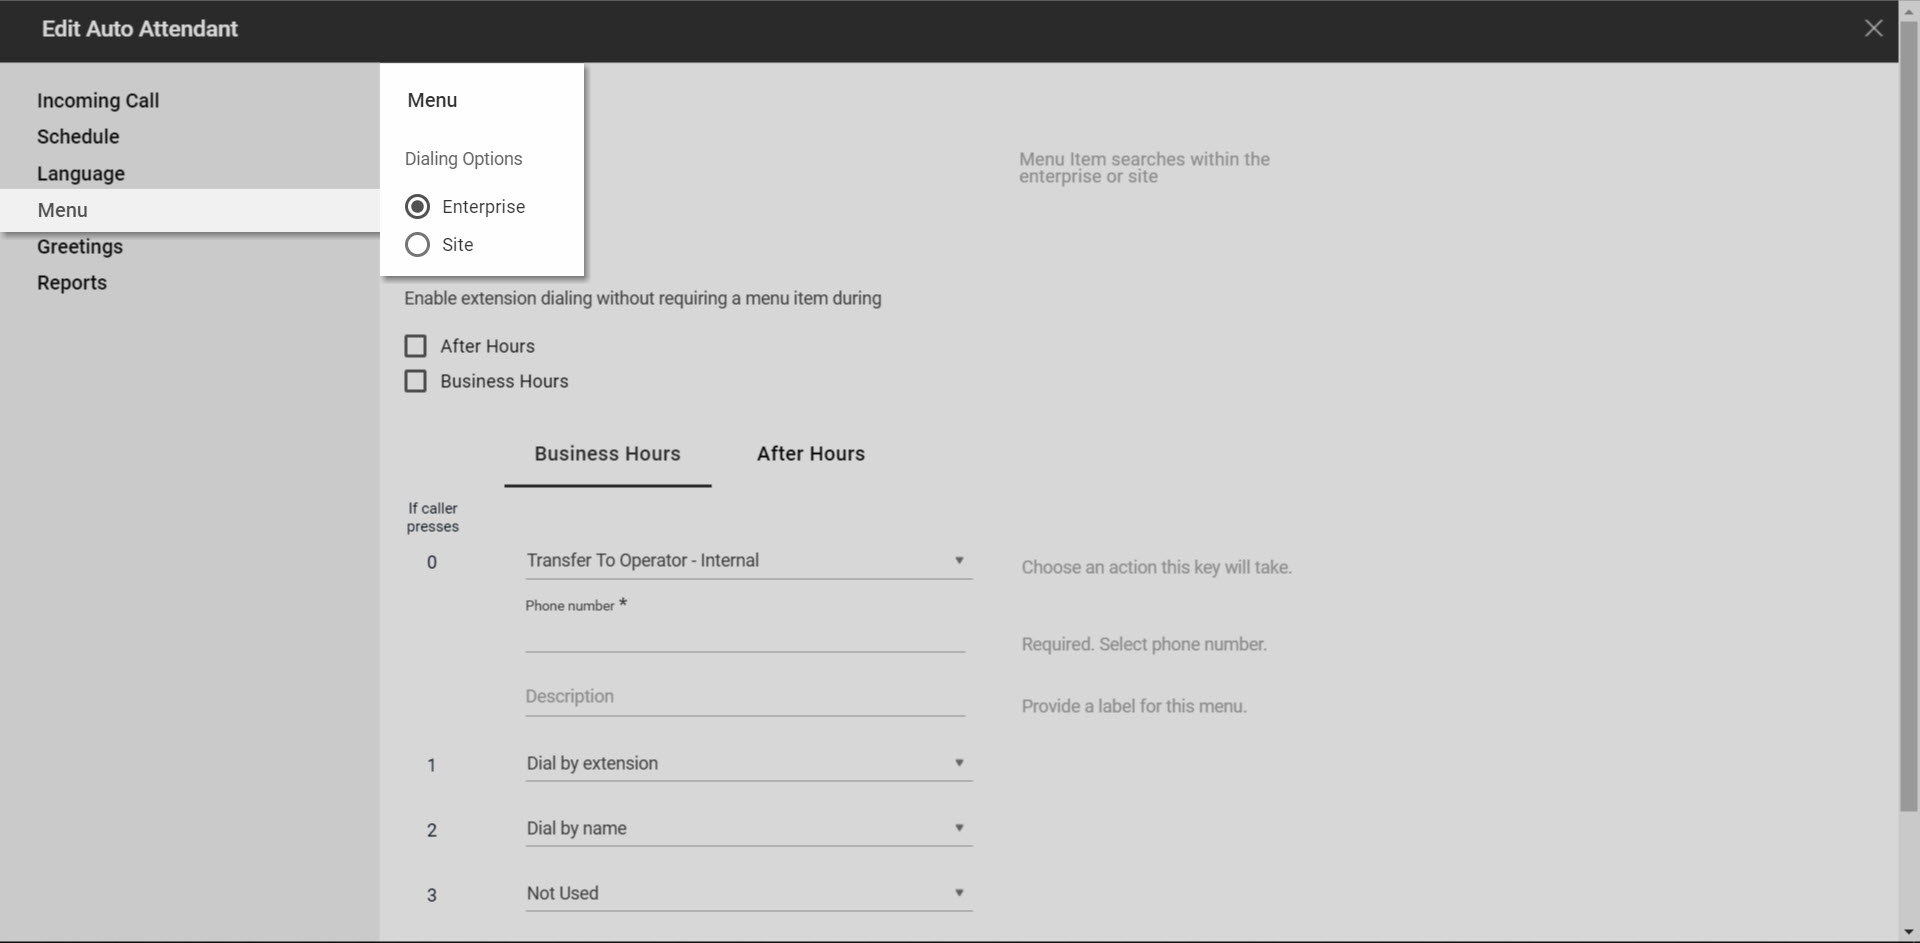This screenshot has height=943, width=1920.
Task: Click 'Provide a label for this menu.' hint
Action: tap(1134, 706)
